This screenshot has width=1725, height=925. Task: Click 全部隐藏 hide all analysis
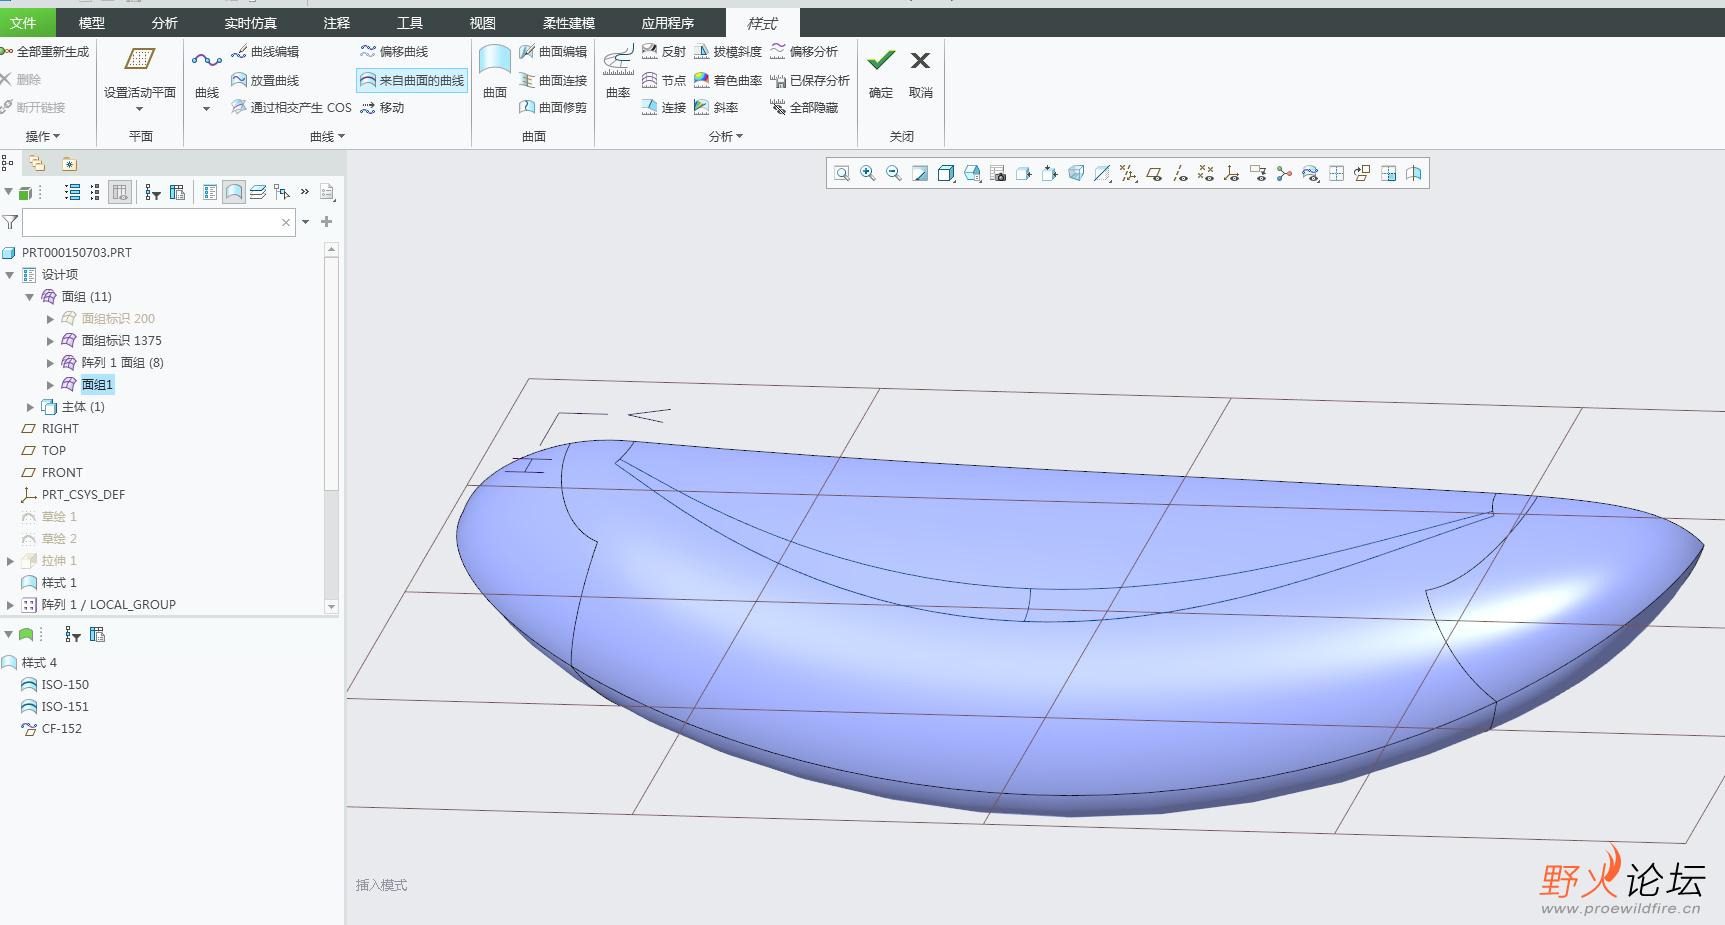[x=804, y=108]
